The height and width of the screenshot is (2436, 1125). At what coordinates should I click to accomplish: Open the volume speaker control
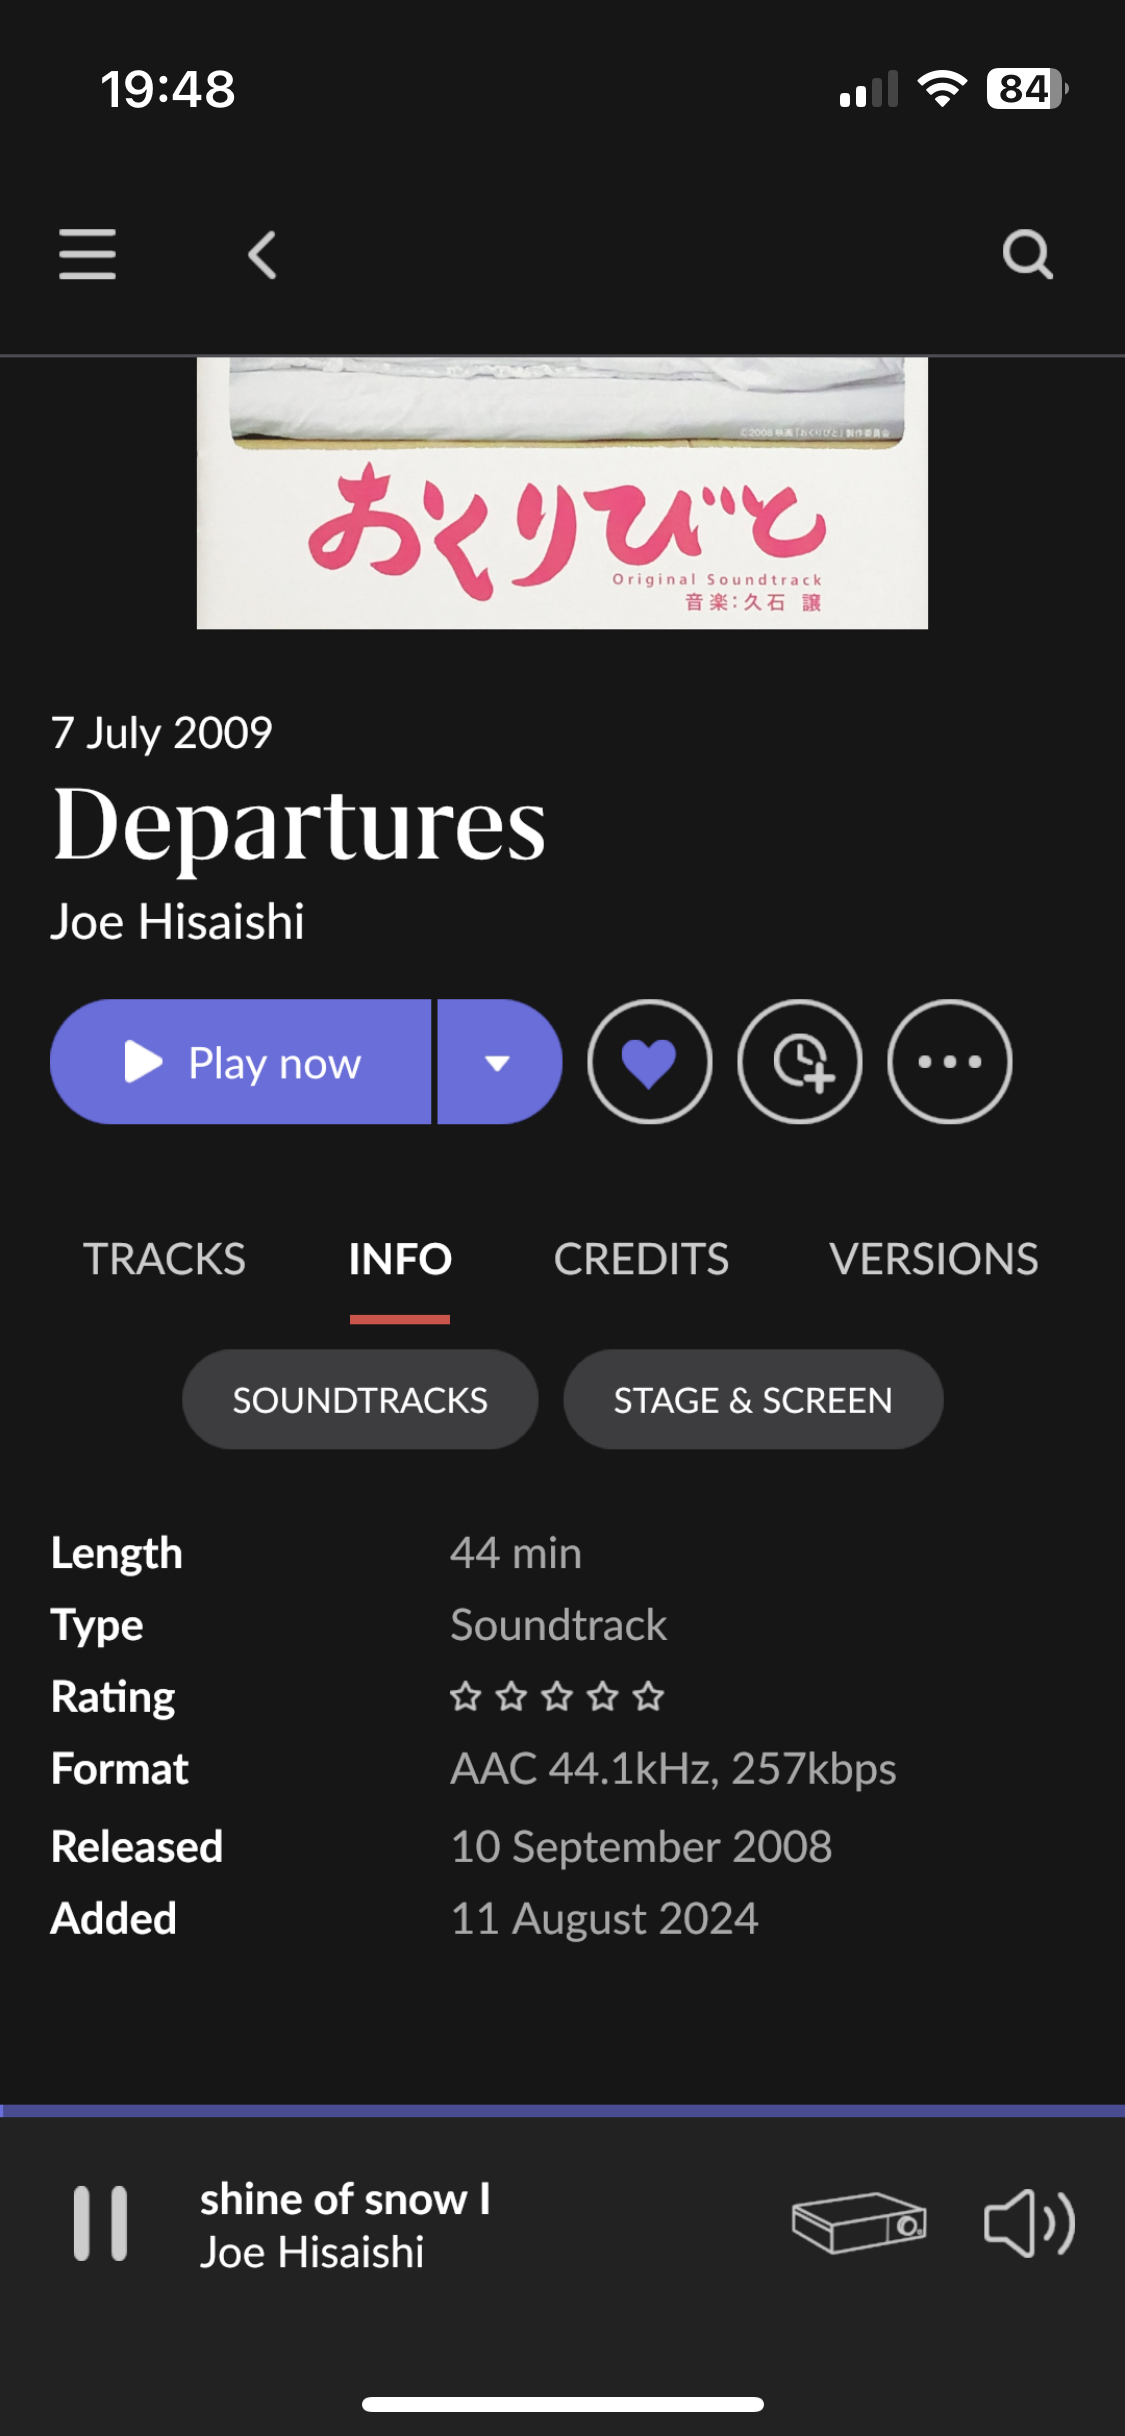(x=1029, y=2224)
